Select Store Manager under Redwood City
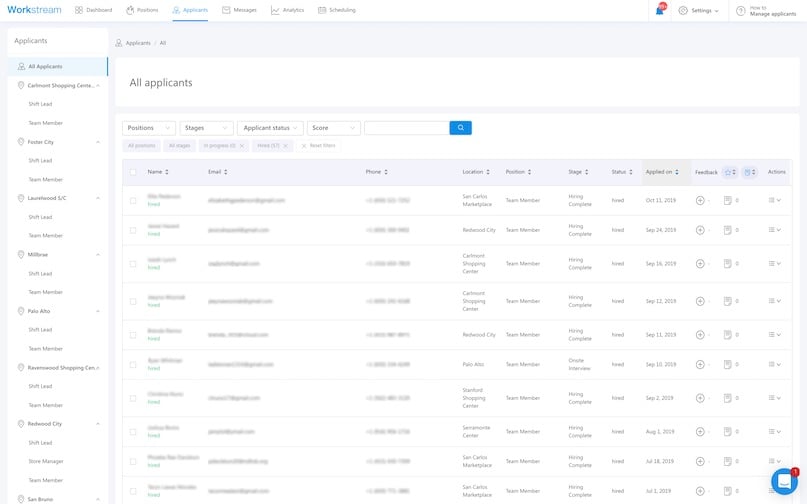The width and height of the screenshot is (807, 504). point(46,461)
